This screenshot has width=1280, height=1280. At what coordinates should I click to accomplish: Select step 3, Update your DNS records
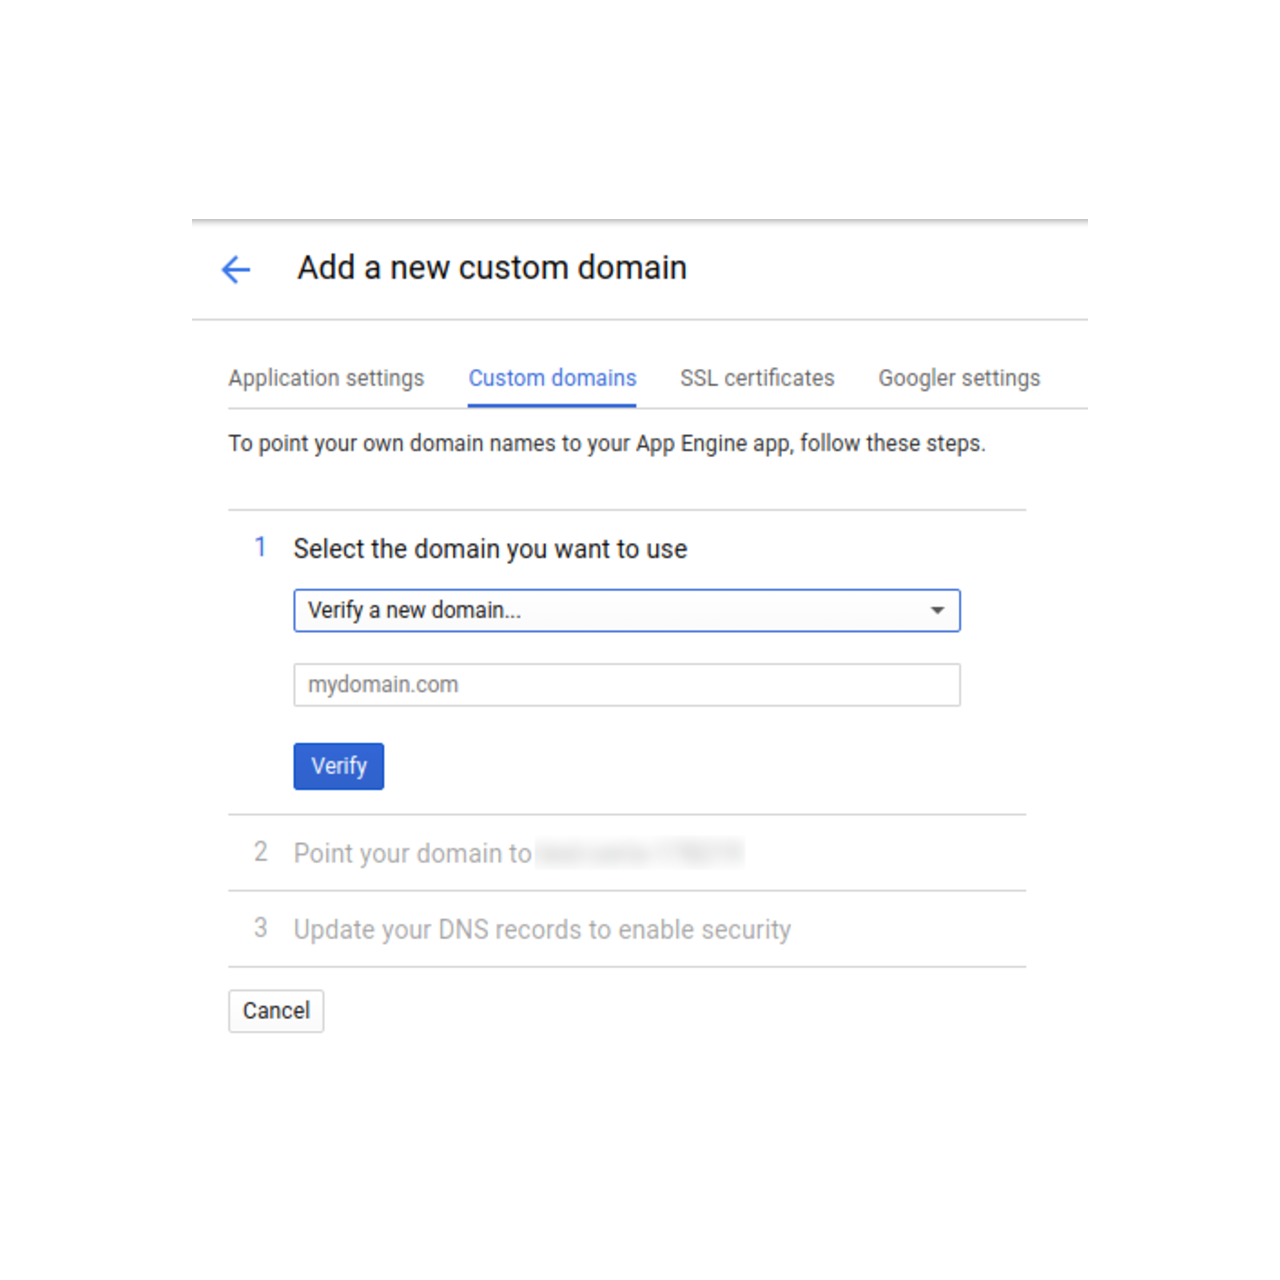pyautogui.click(x=541, y=929)
